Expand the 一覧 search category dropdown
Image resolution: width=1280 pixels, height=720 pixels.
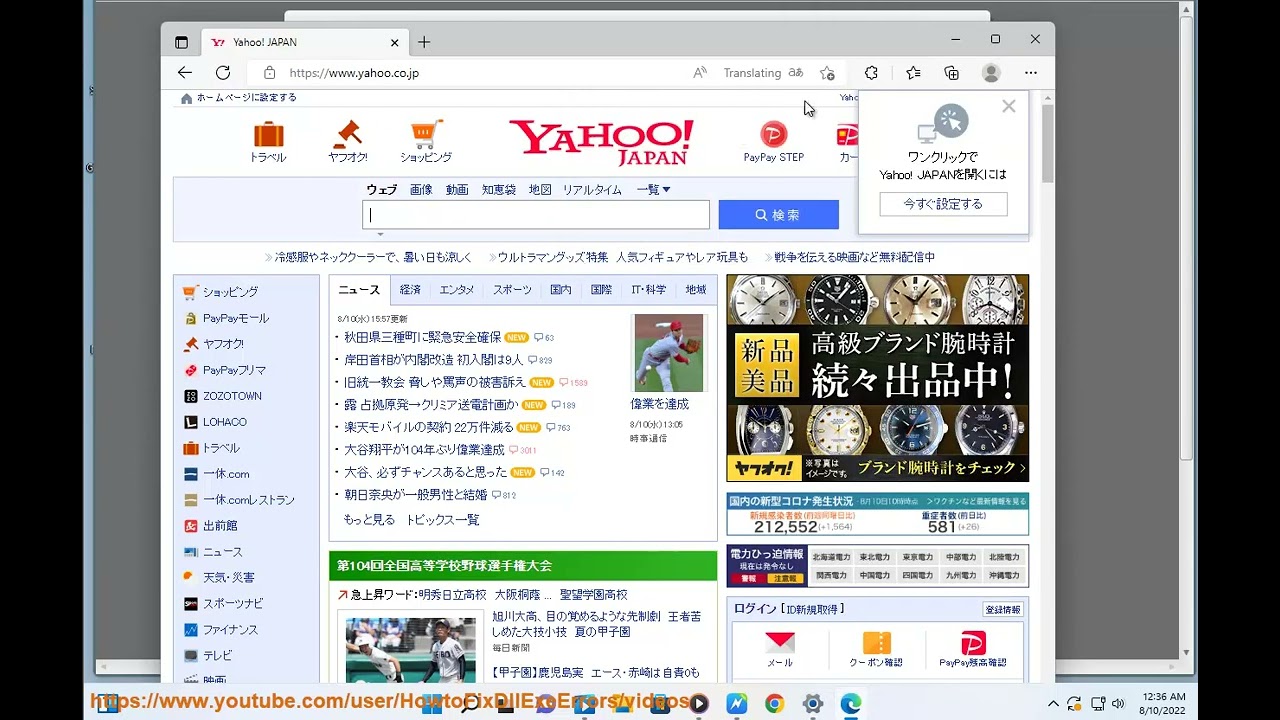(653, 190)
